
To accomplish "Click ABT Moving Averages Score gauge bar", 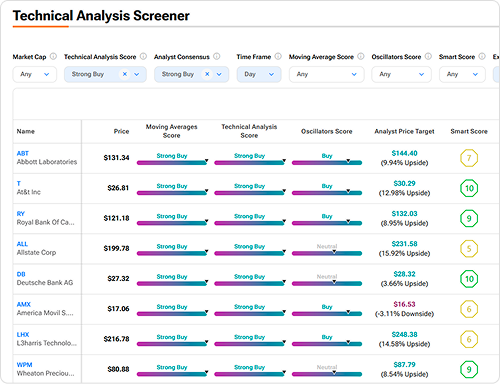I will point(172,163).
